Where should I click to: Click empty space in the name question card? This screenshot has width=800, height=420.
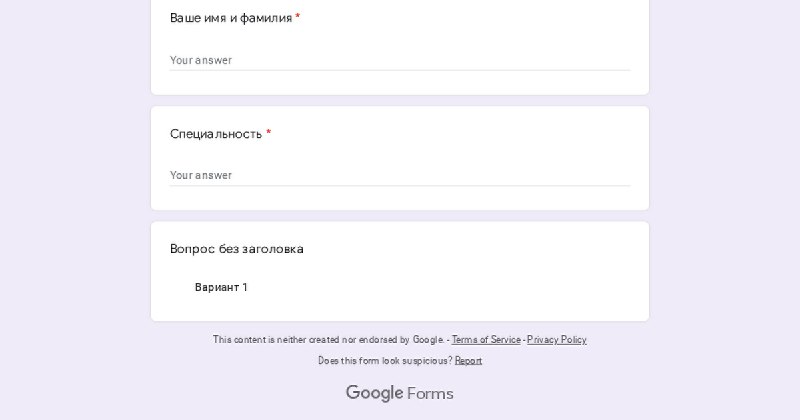pos(459,20)
